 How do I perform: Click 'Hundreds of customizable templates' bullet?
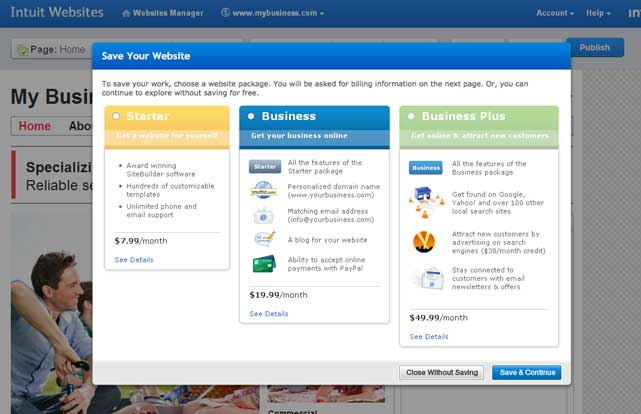(x=170, y=190)
